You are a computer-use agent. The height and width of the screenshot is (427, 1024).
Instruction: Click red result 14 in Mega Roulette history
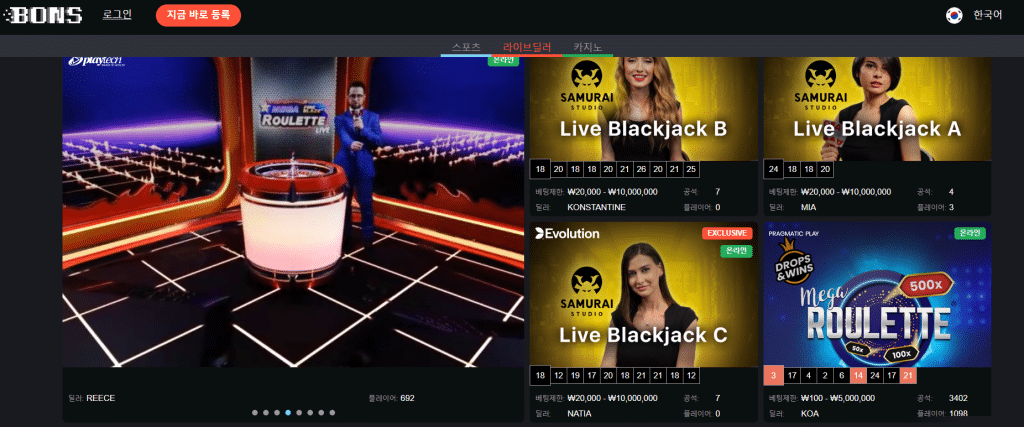click(x=858, y=375)
